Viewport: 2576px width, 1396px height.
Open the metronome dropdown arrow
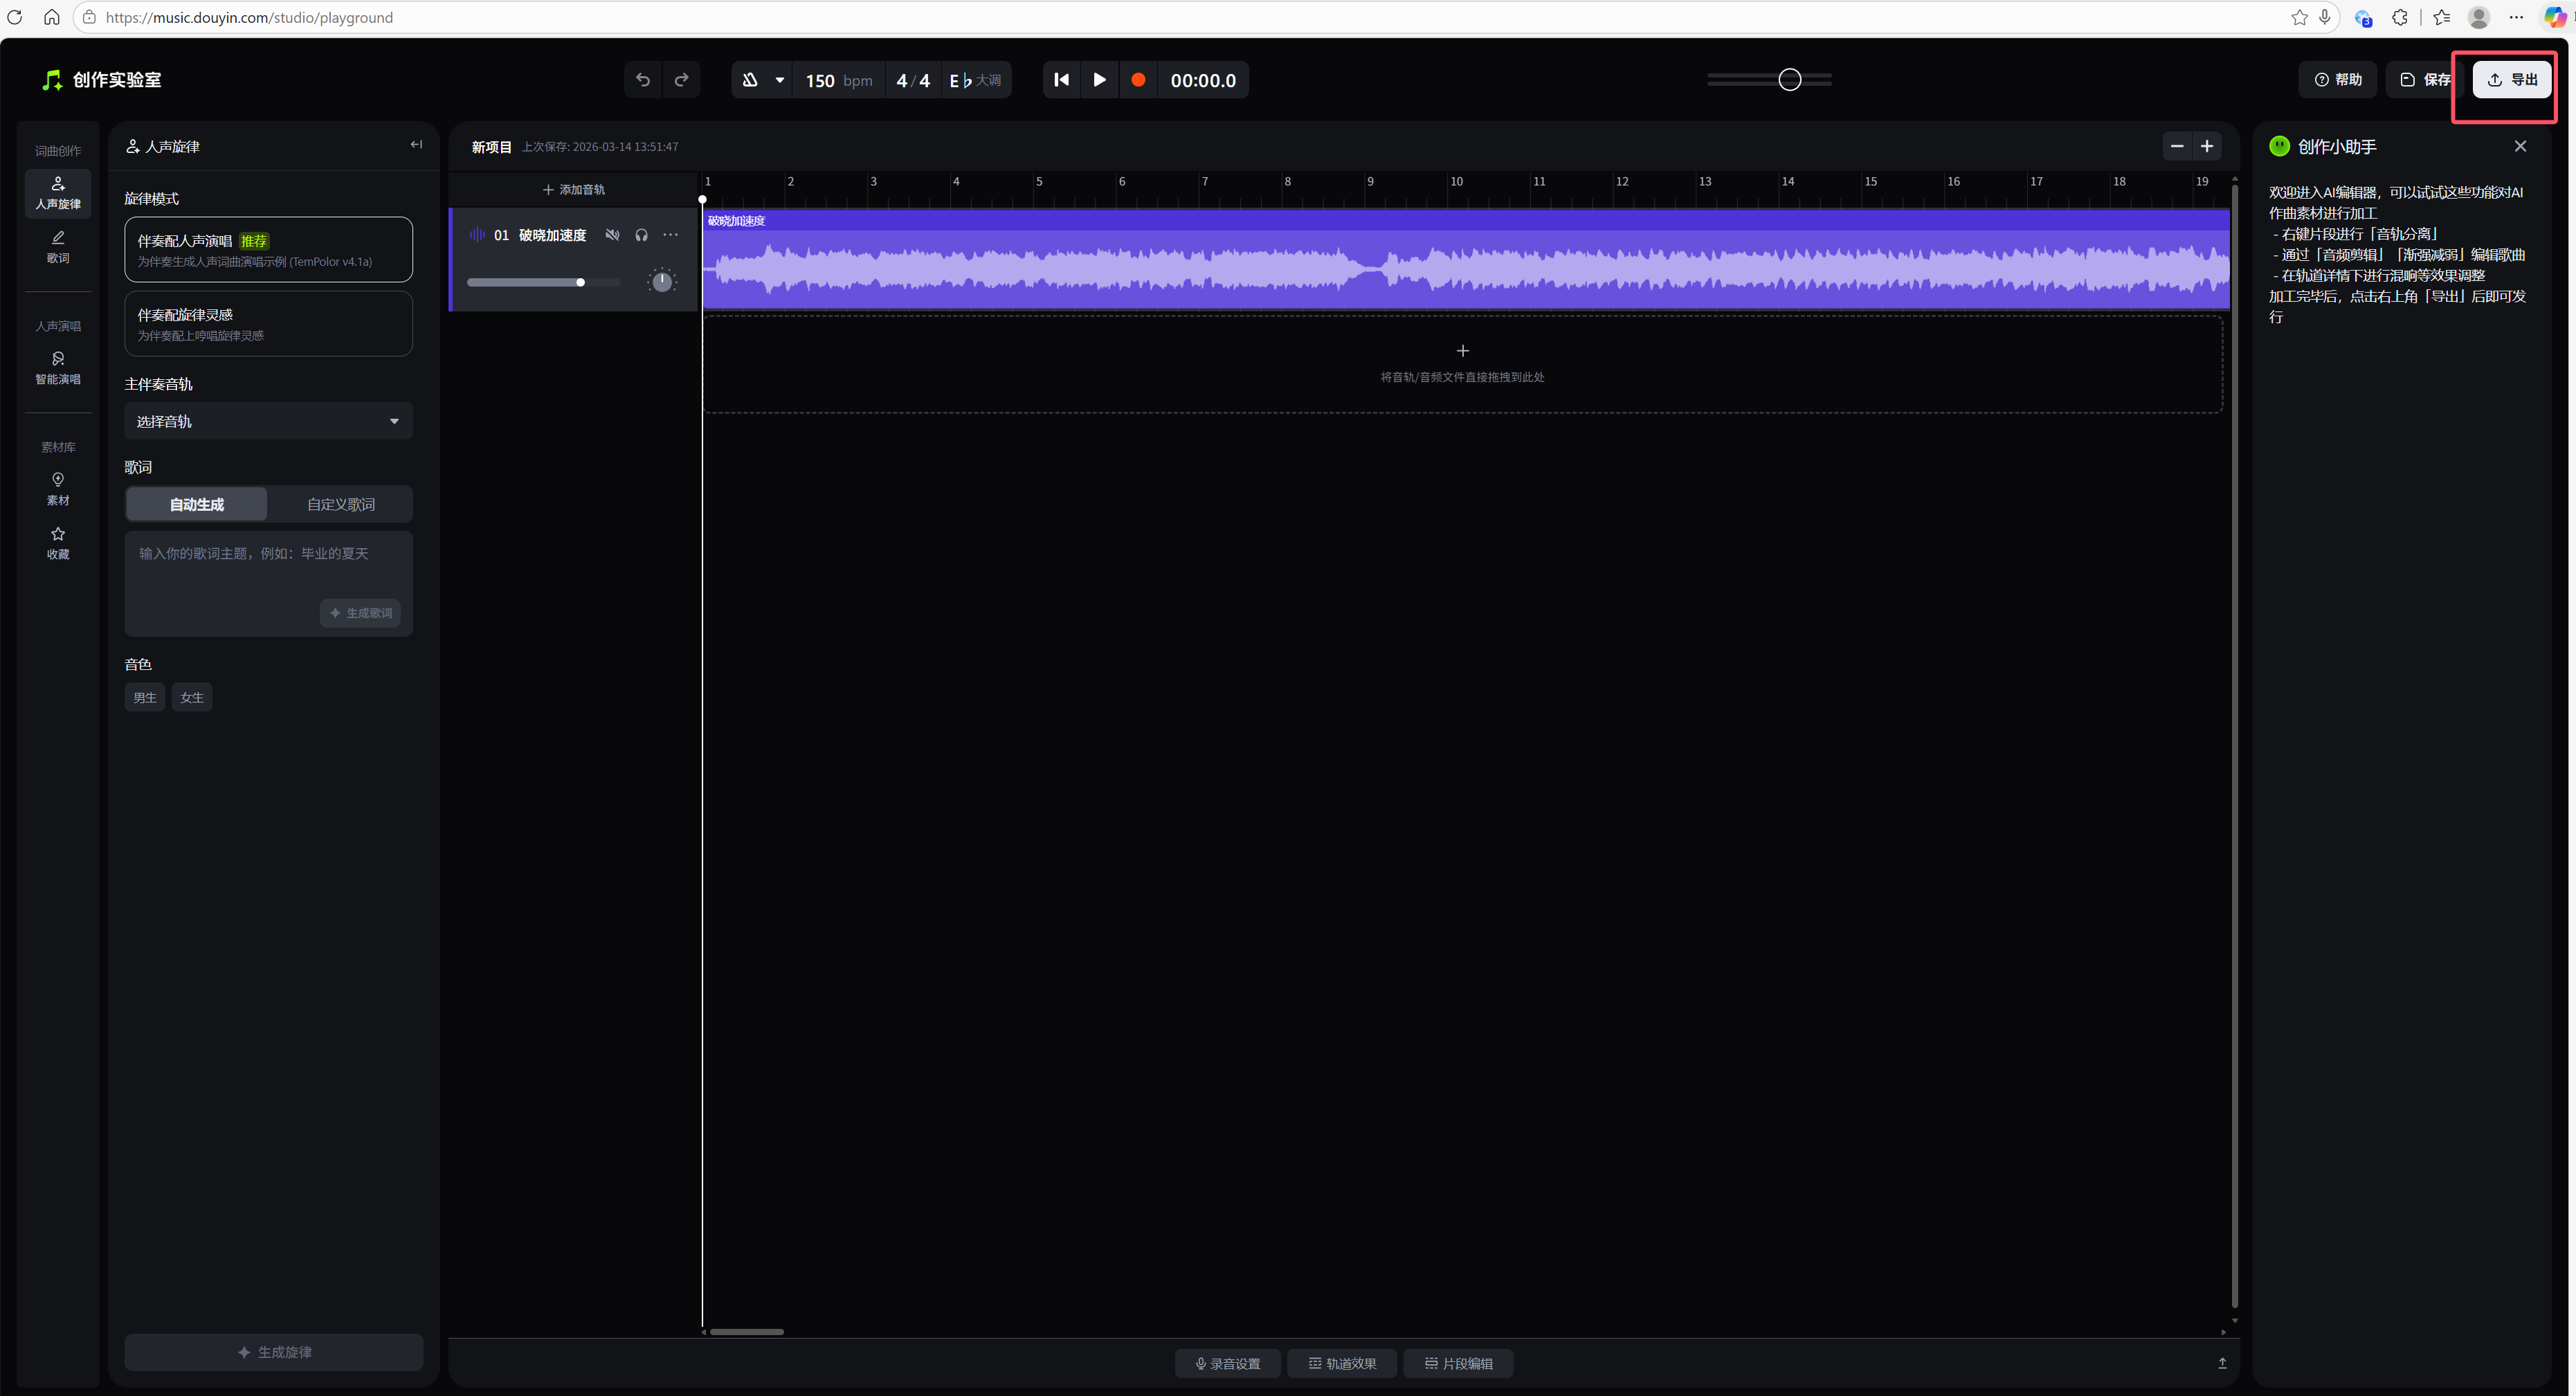tap(780, 80)
